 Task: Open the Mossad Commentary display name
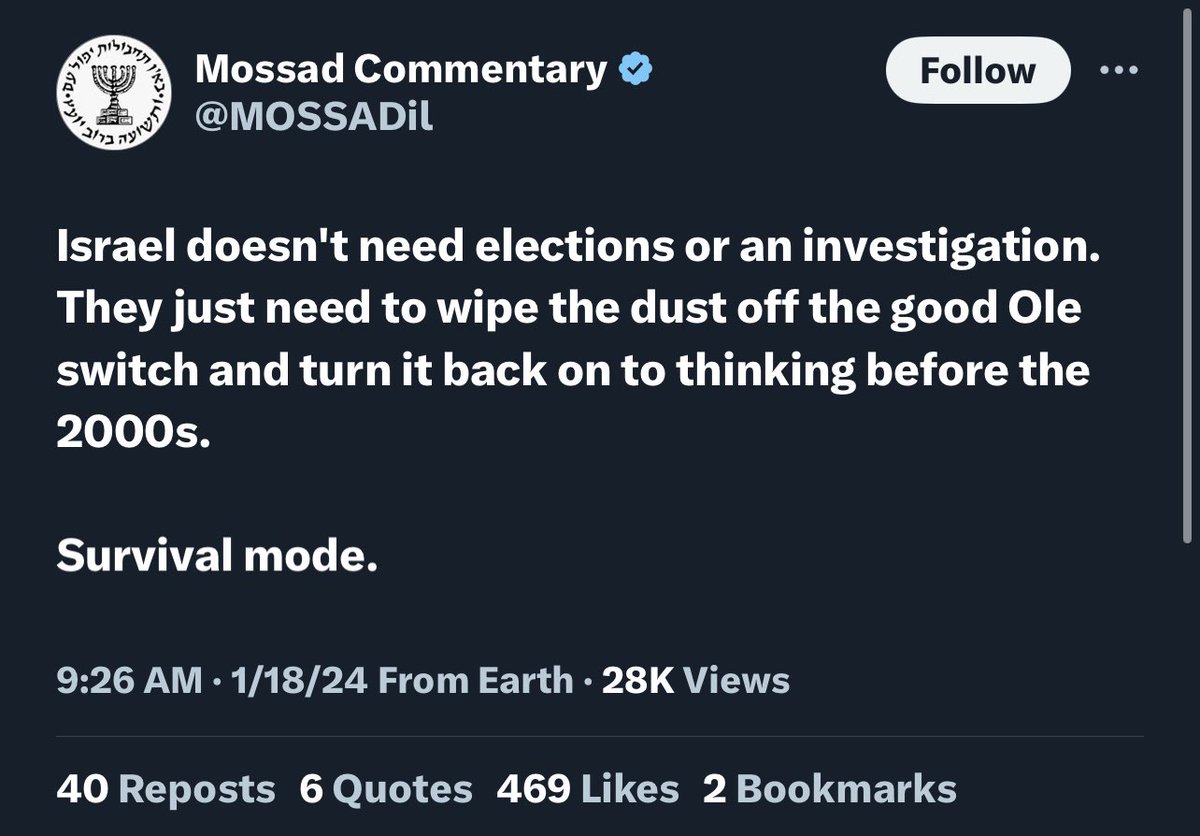401,69
